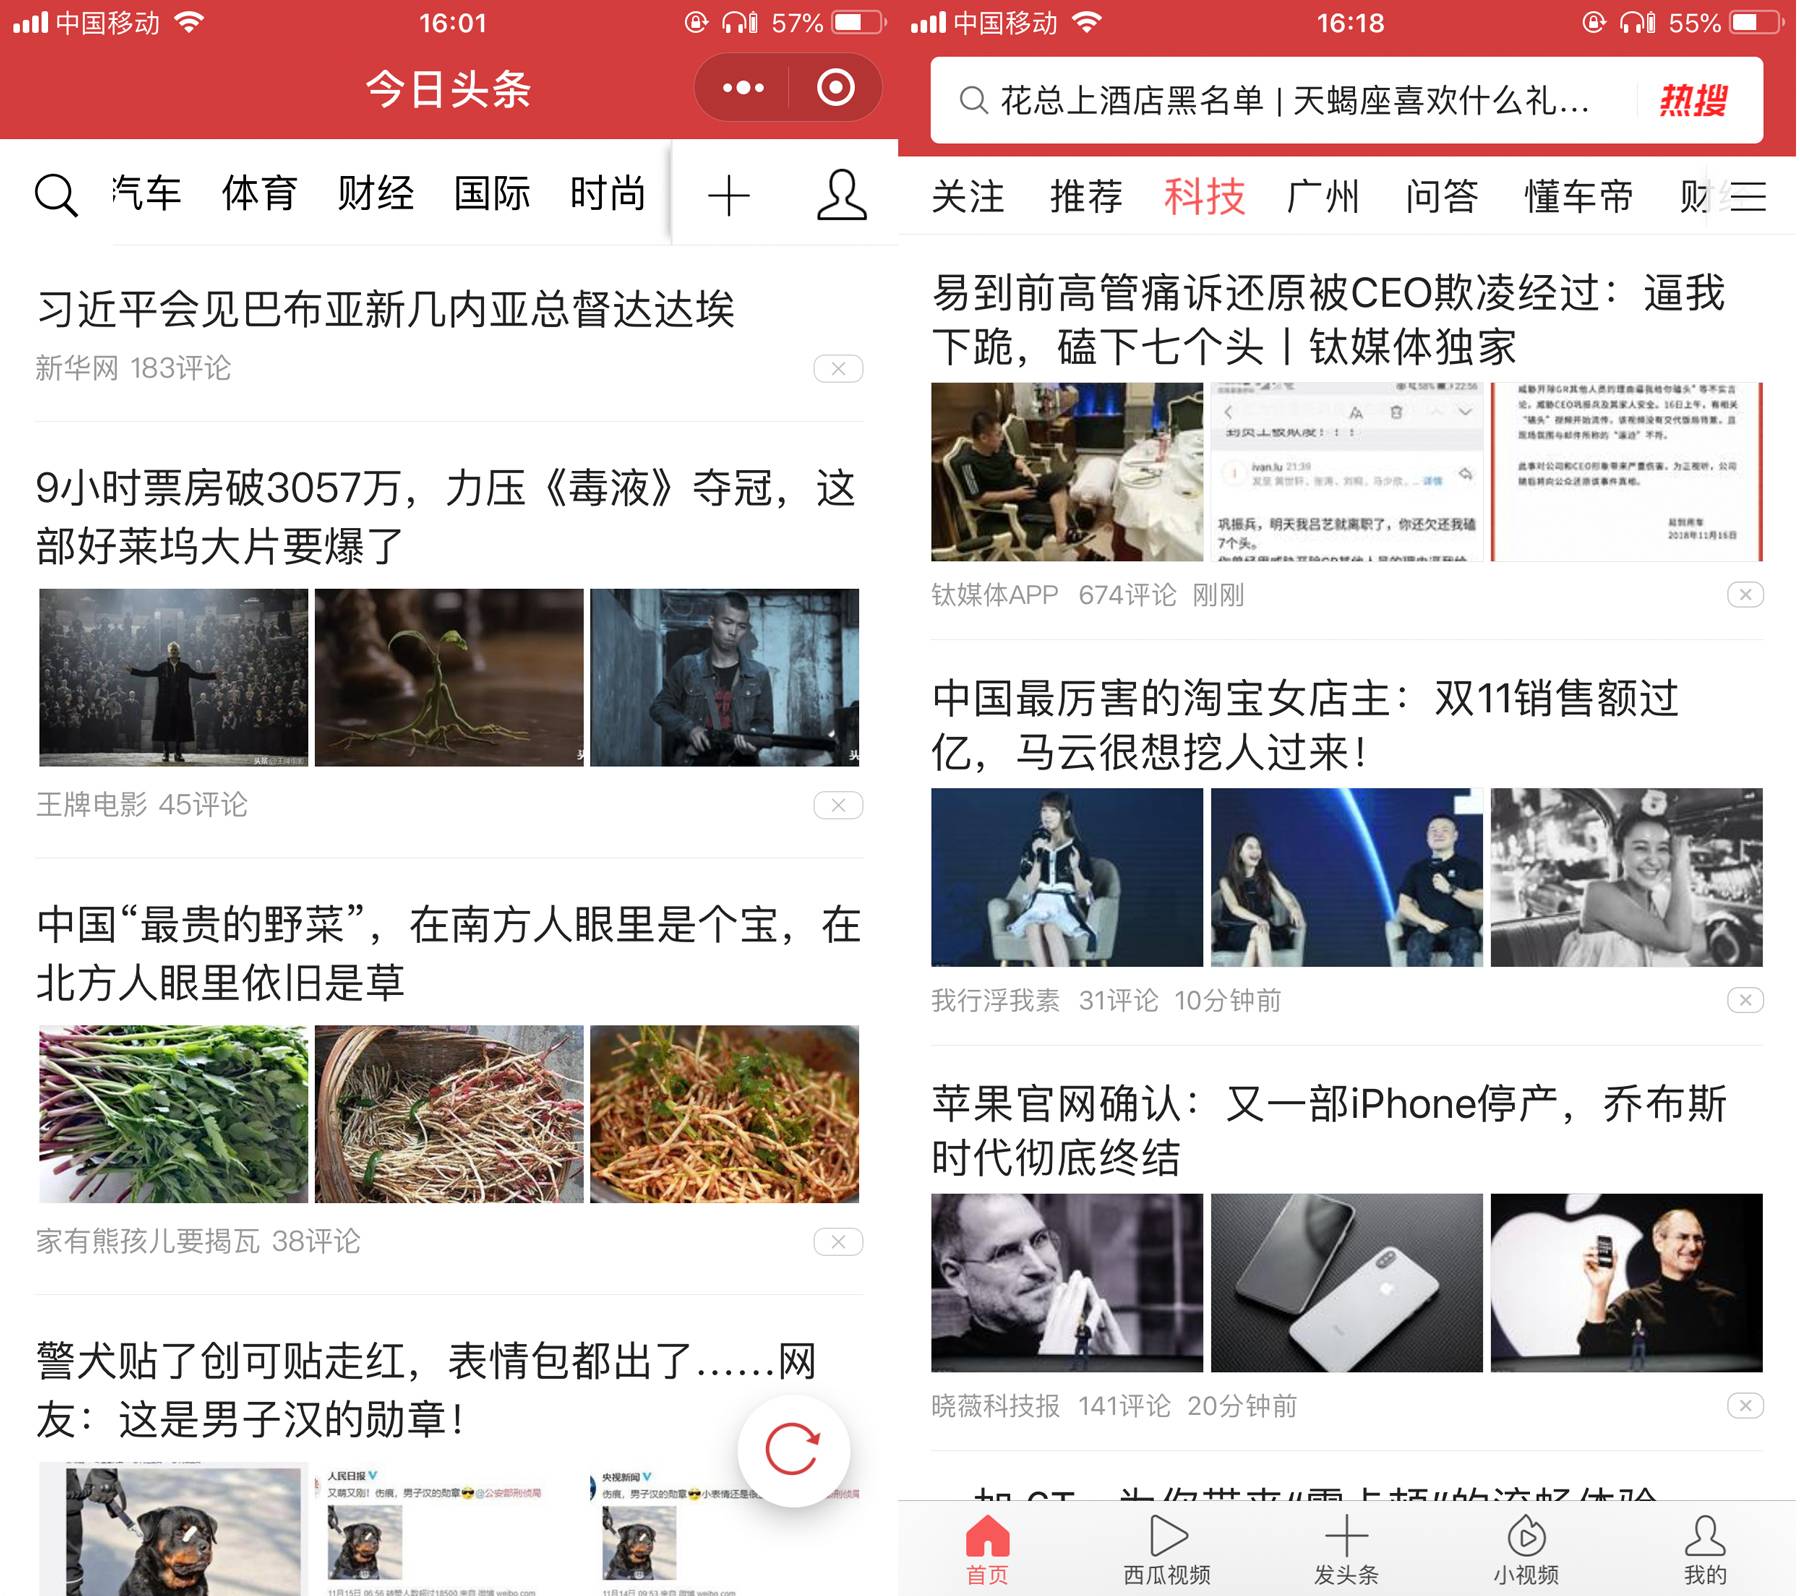View the basket of roots thumbnail
1800x1596 pixels.
tap(449, 1114)
